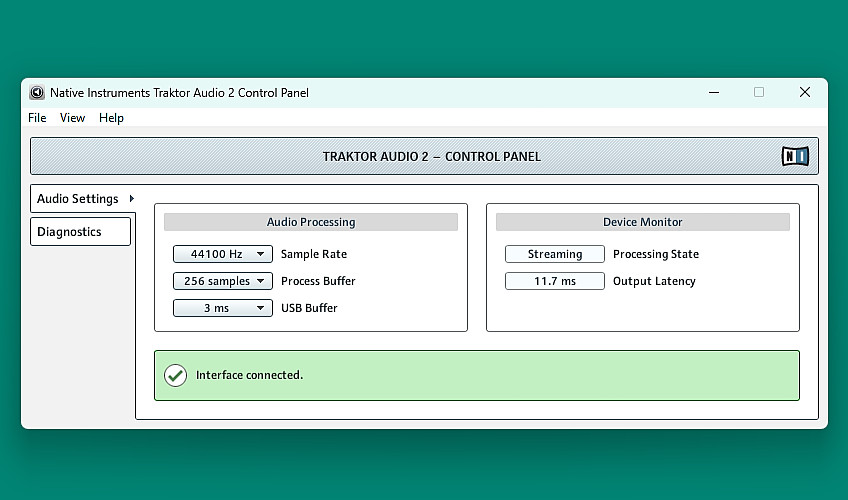Viewport: 848px width, 500px height.
Task: Click the Process Buffer label
Action: click(318, 281)
